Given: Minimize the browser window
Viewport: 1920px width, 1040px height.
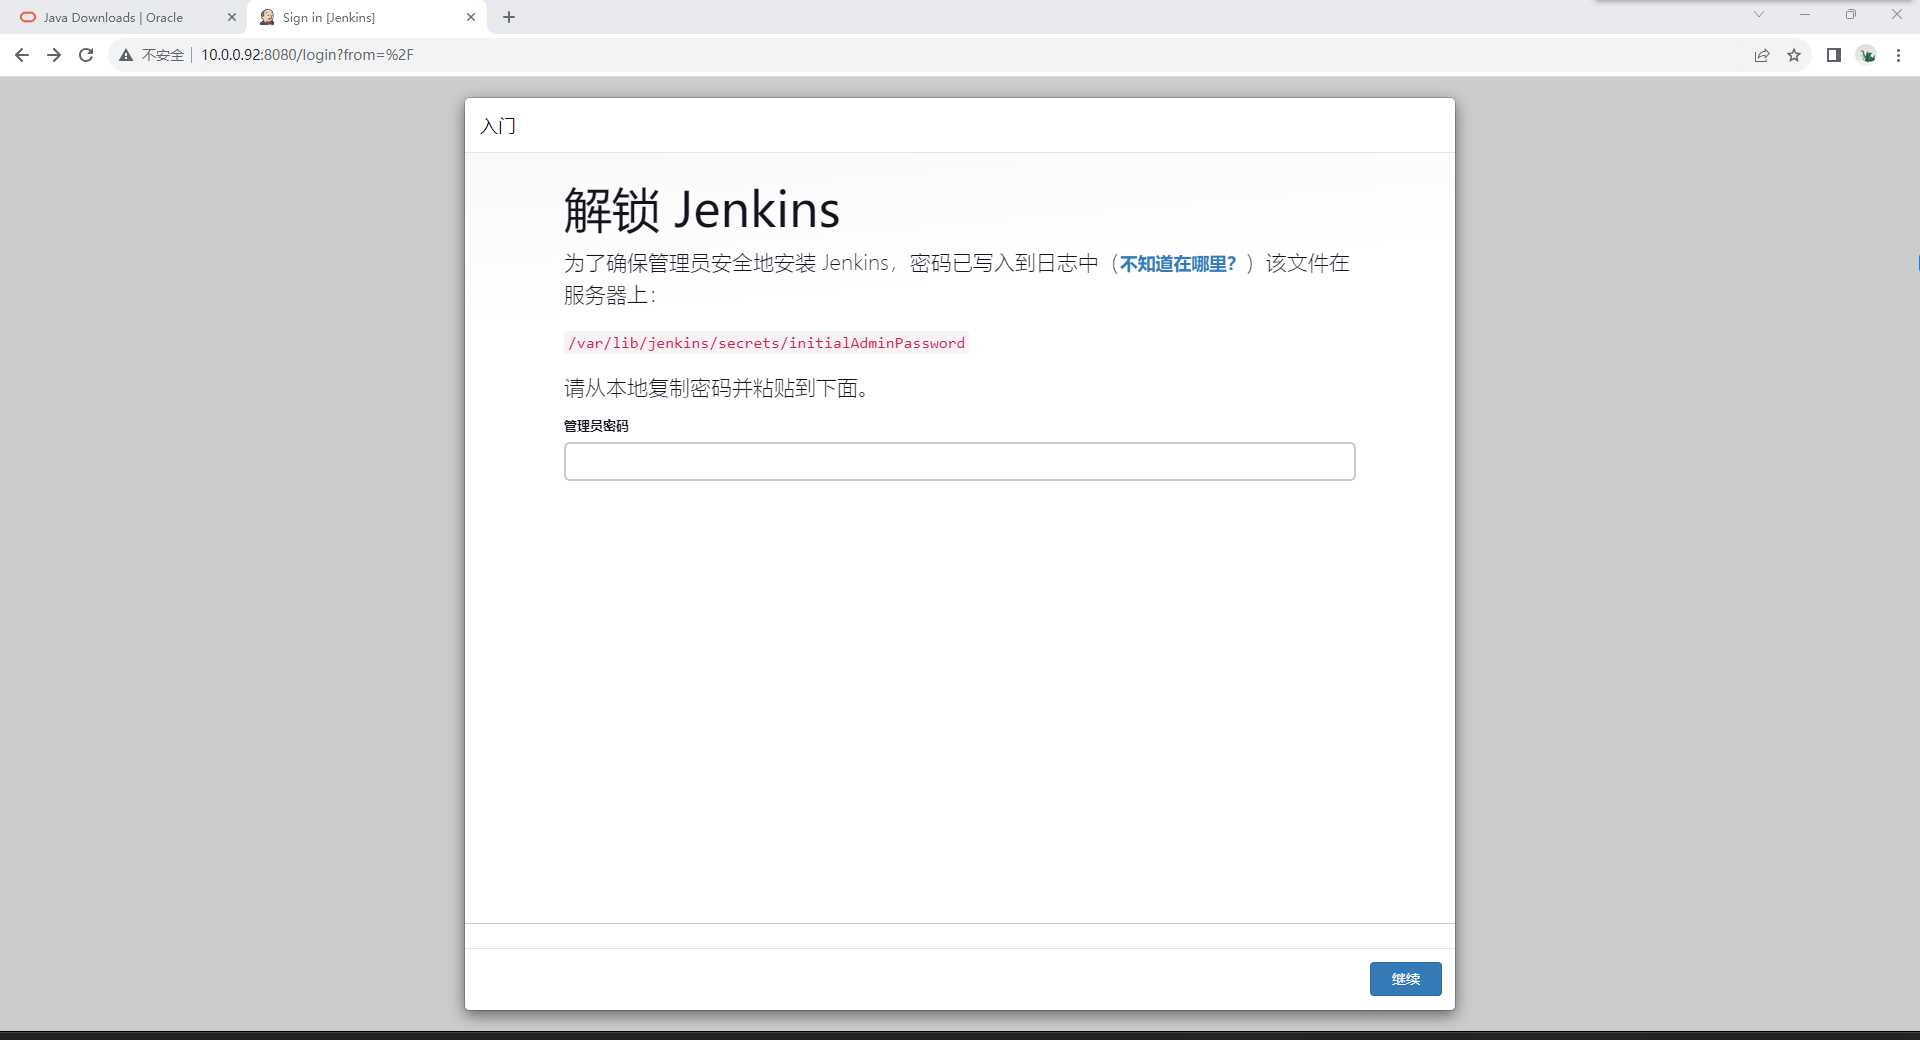Looking at the screenshot, I should [1805, 14].
